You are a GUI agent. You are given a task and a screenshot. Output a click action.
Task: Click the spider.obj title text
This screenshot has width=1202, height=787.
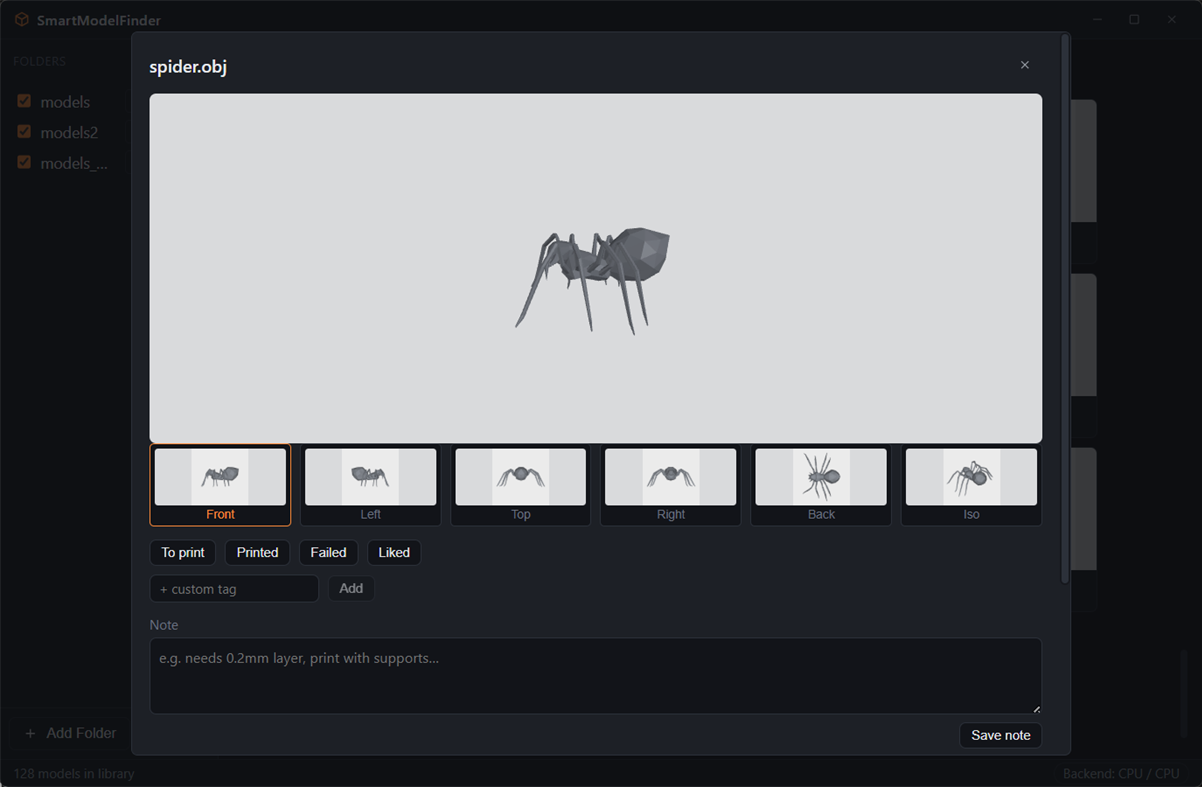point(188,67)
